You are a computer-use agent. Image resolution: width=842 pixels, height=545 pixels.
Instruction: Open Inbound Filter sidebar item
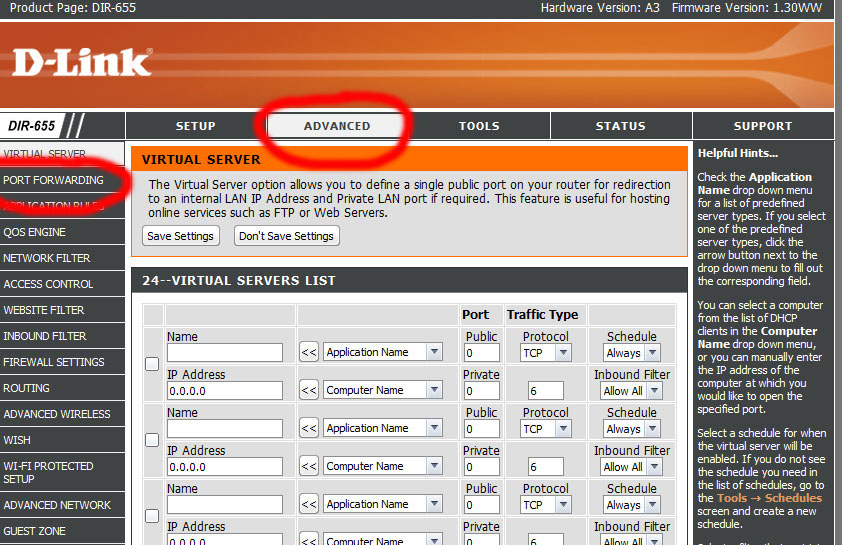click(x=62, y=337)
